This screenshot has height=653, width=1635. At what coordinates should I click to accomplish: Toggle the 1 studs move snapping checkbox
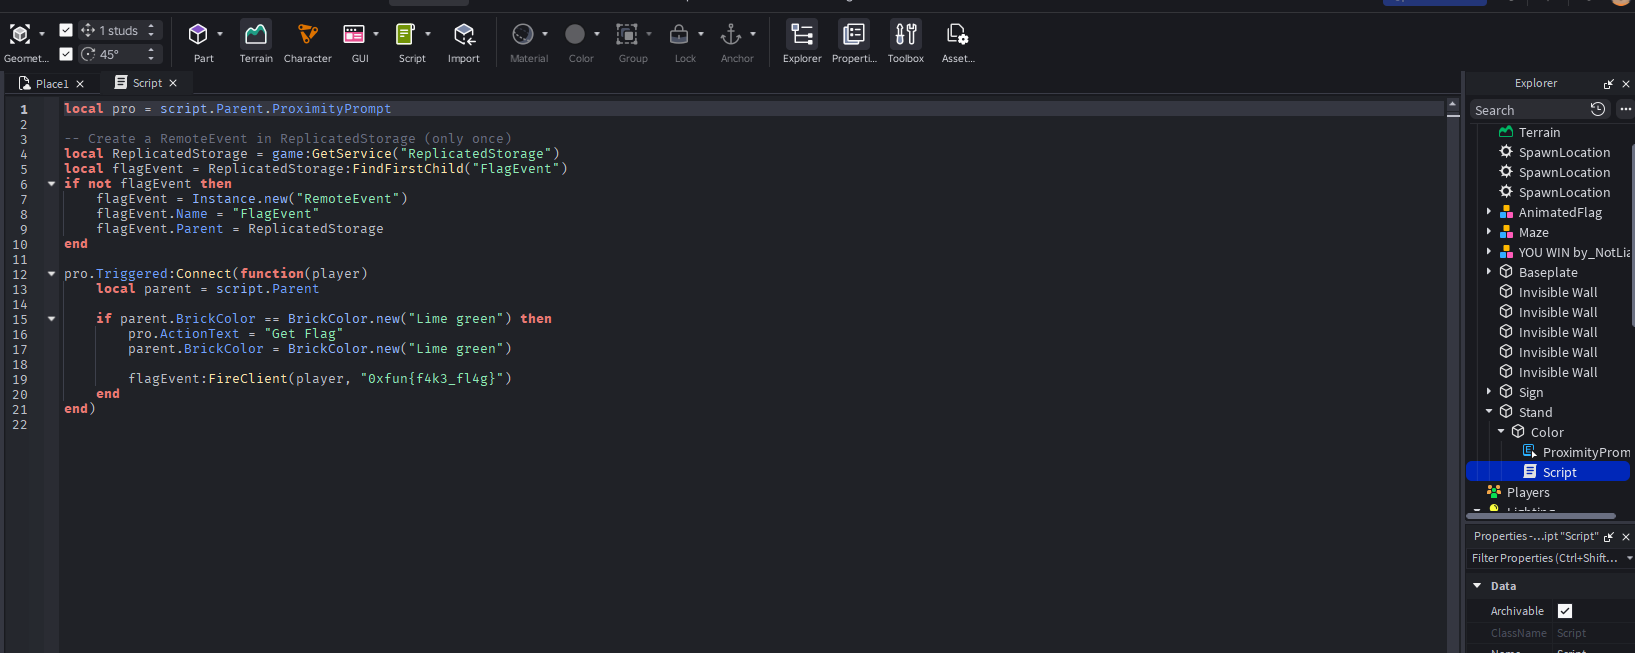click(66, 30)
